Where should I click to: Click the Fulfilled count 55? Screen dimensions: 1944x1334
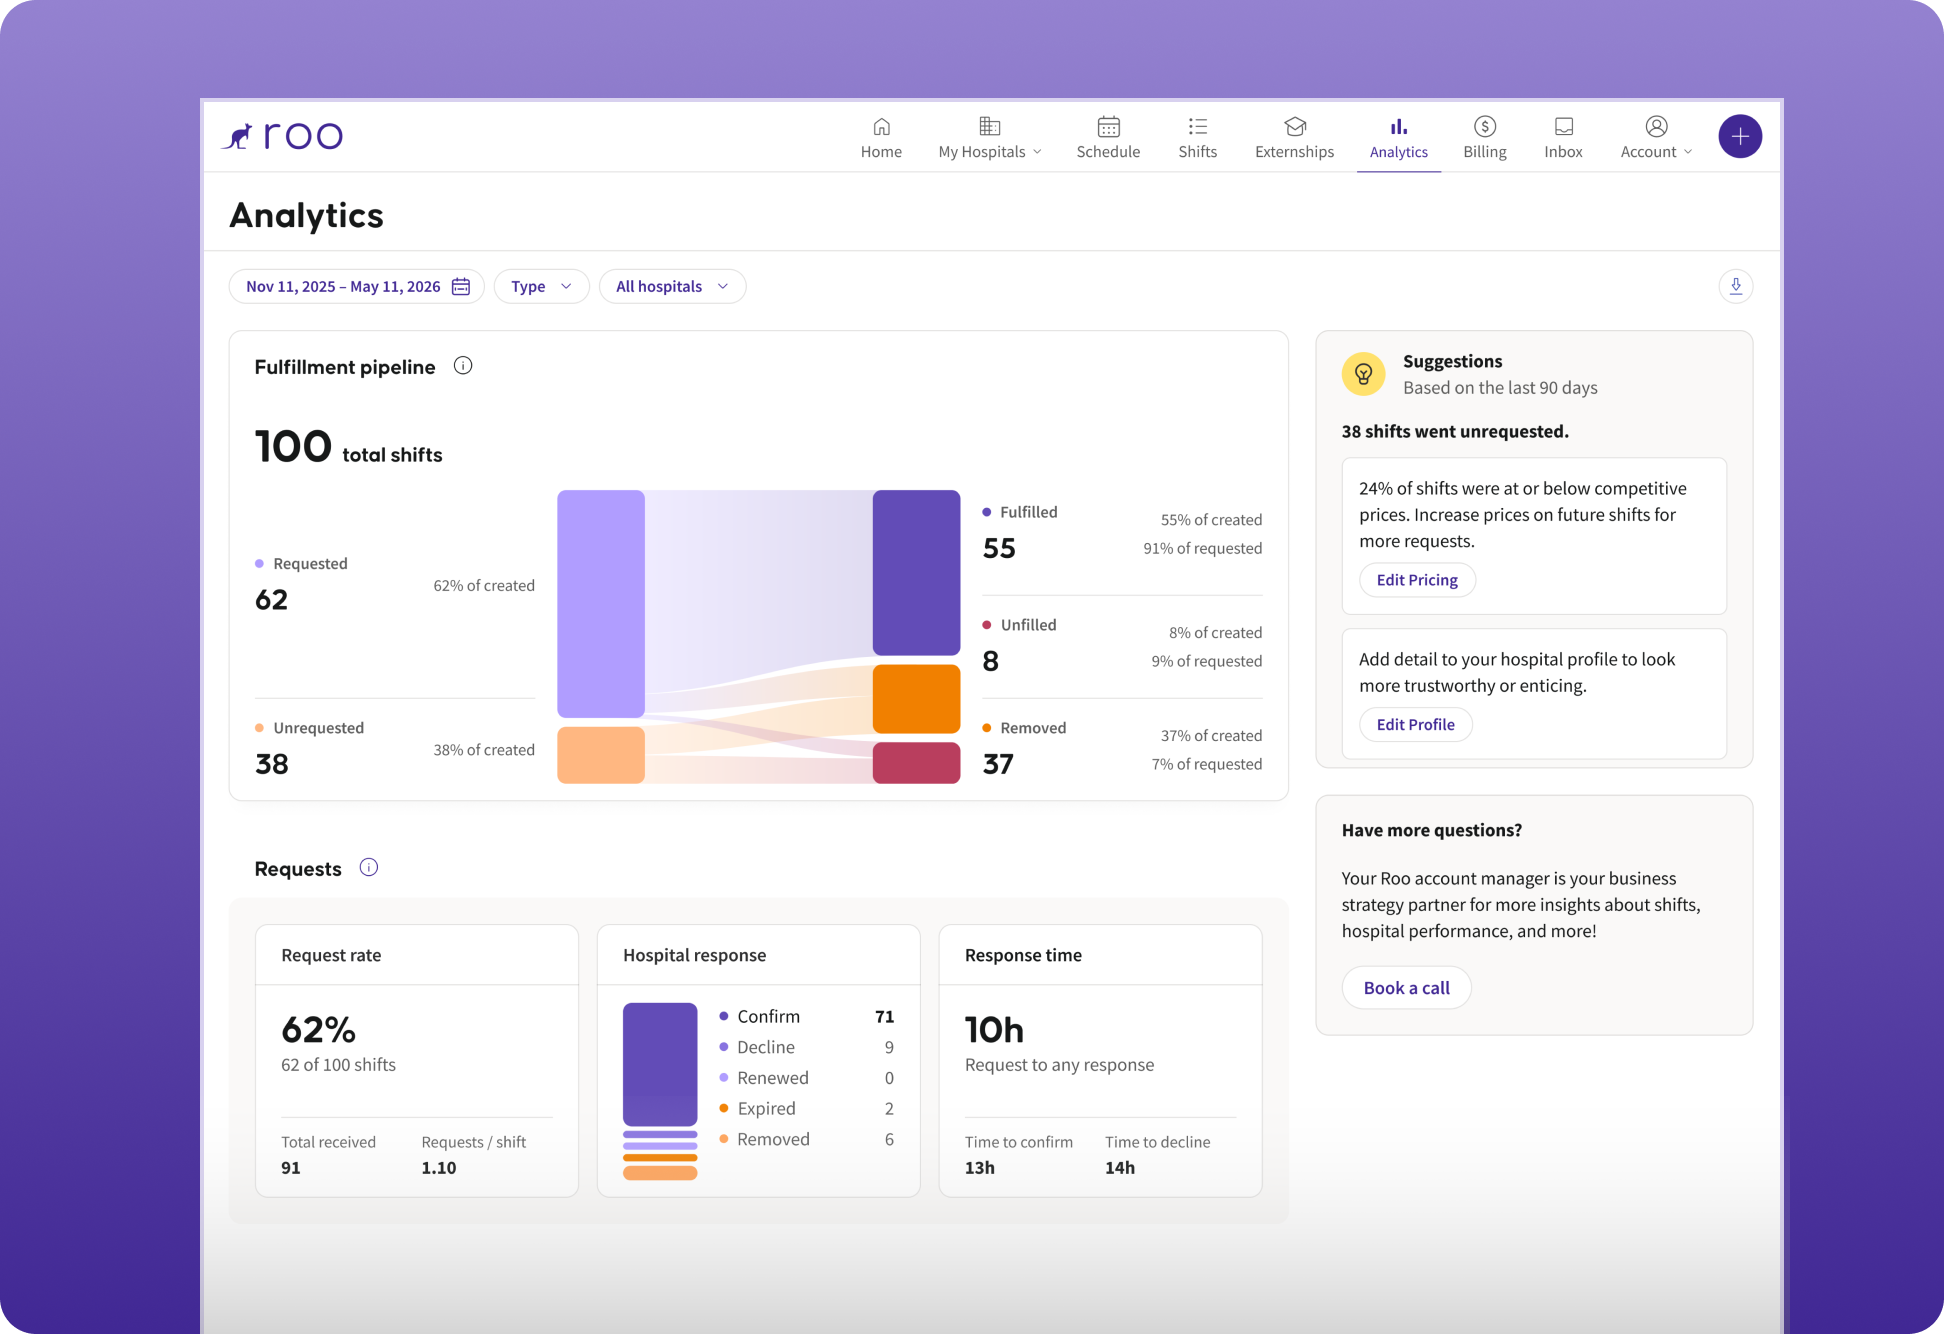pos(999,548)
